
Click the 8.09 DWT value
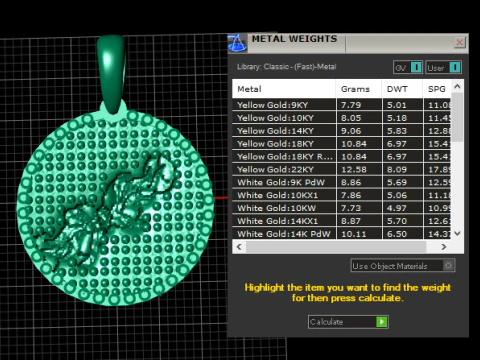[397, 170]
